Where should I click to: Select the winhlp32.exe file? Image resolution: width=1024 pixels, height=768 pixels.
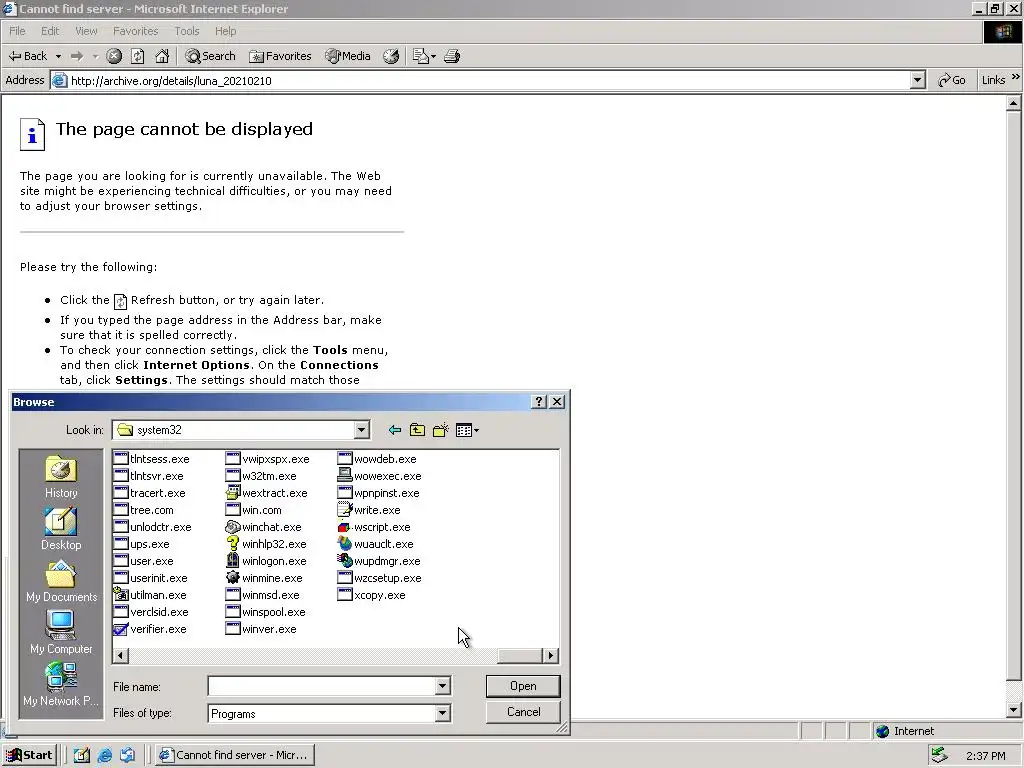coord(266,544)
